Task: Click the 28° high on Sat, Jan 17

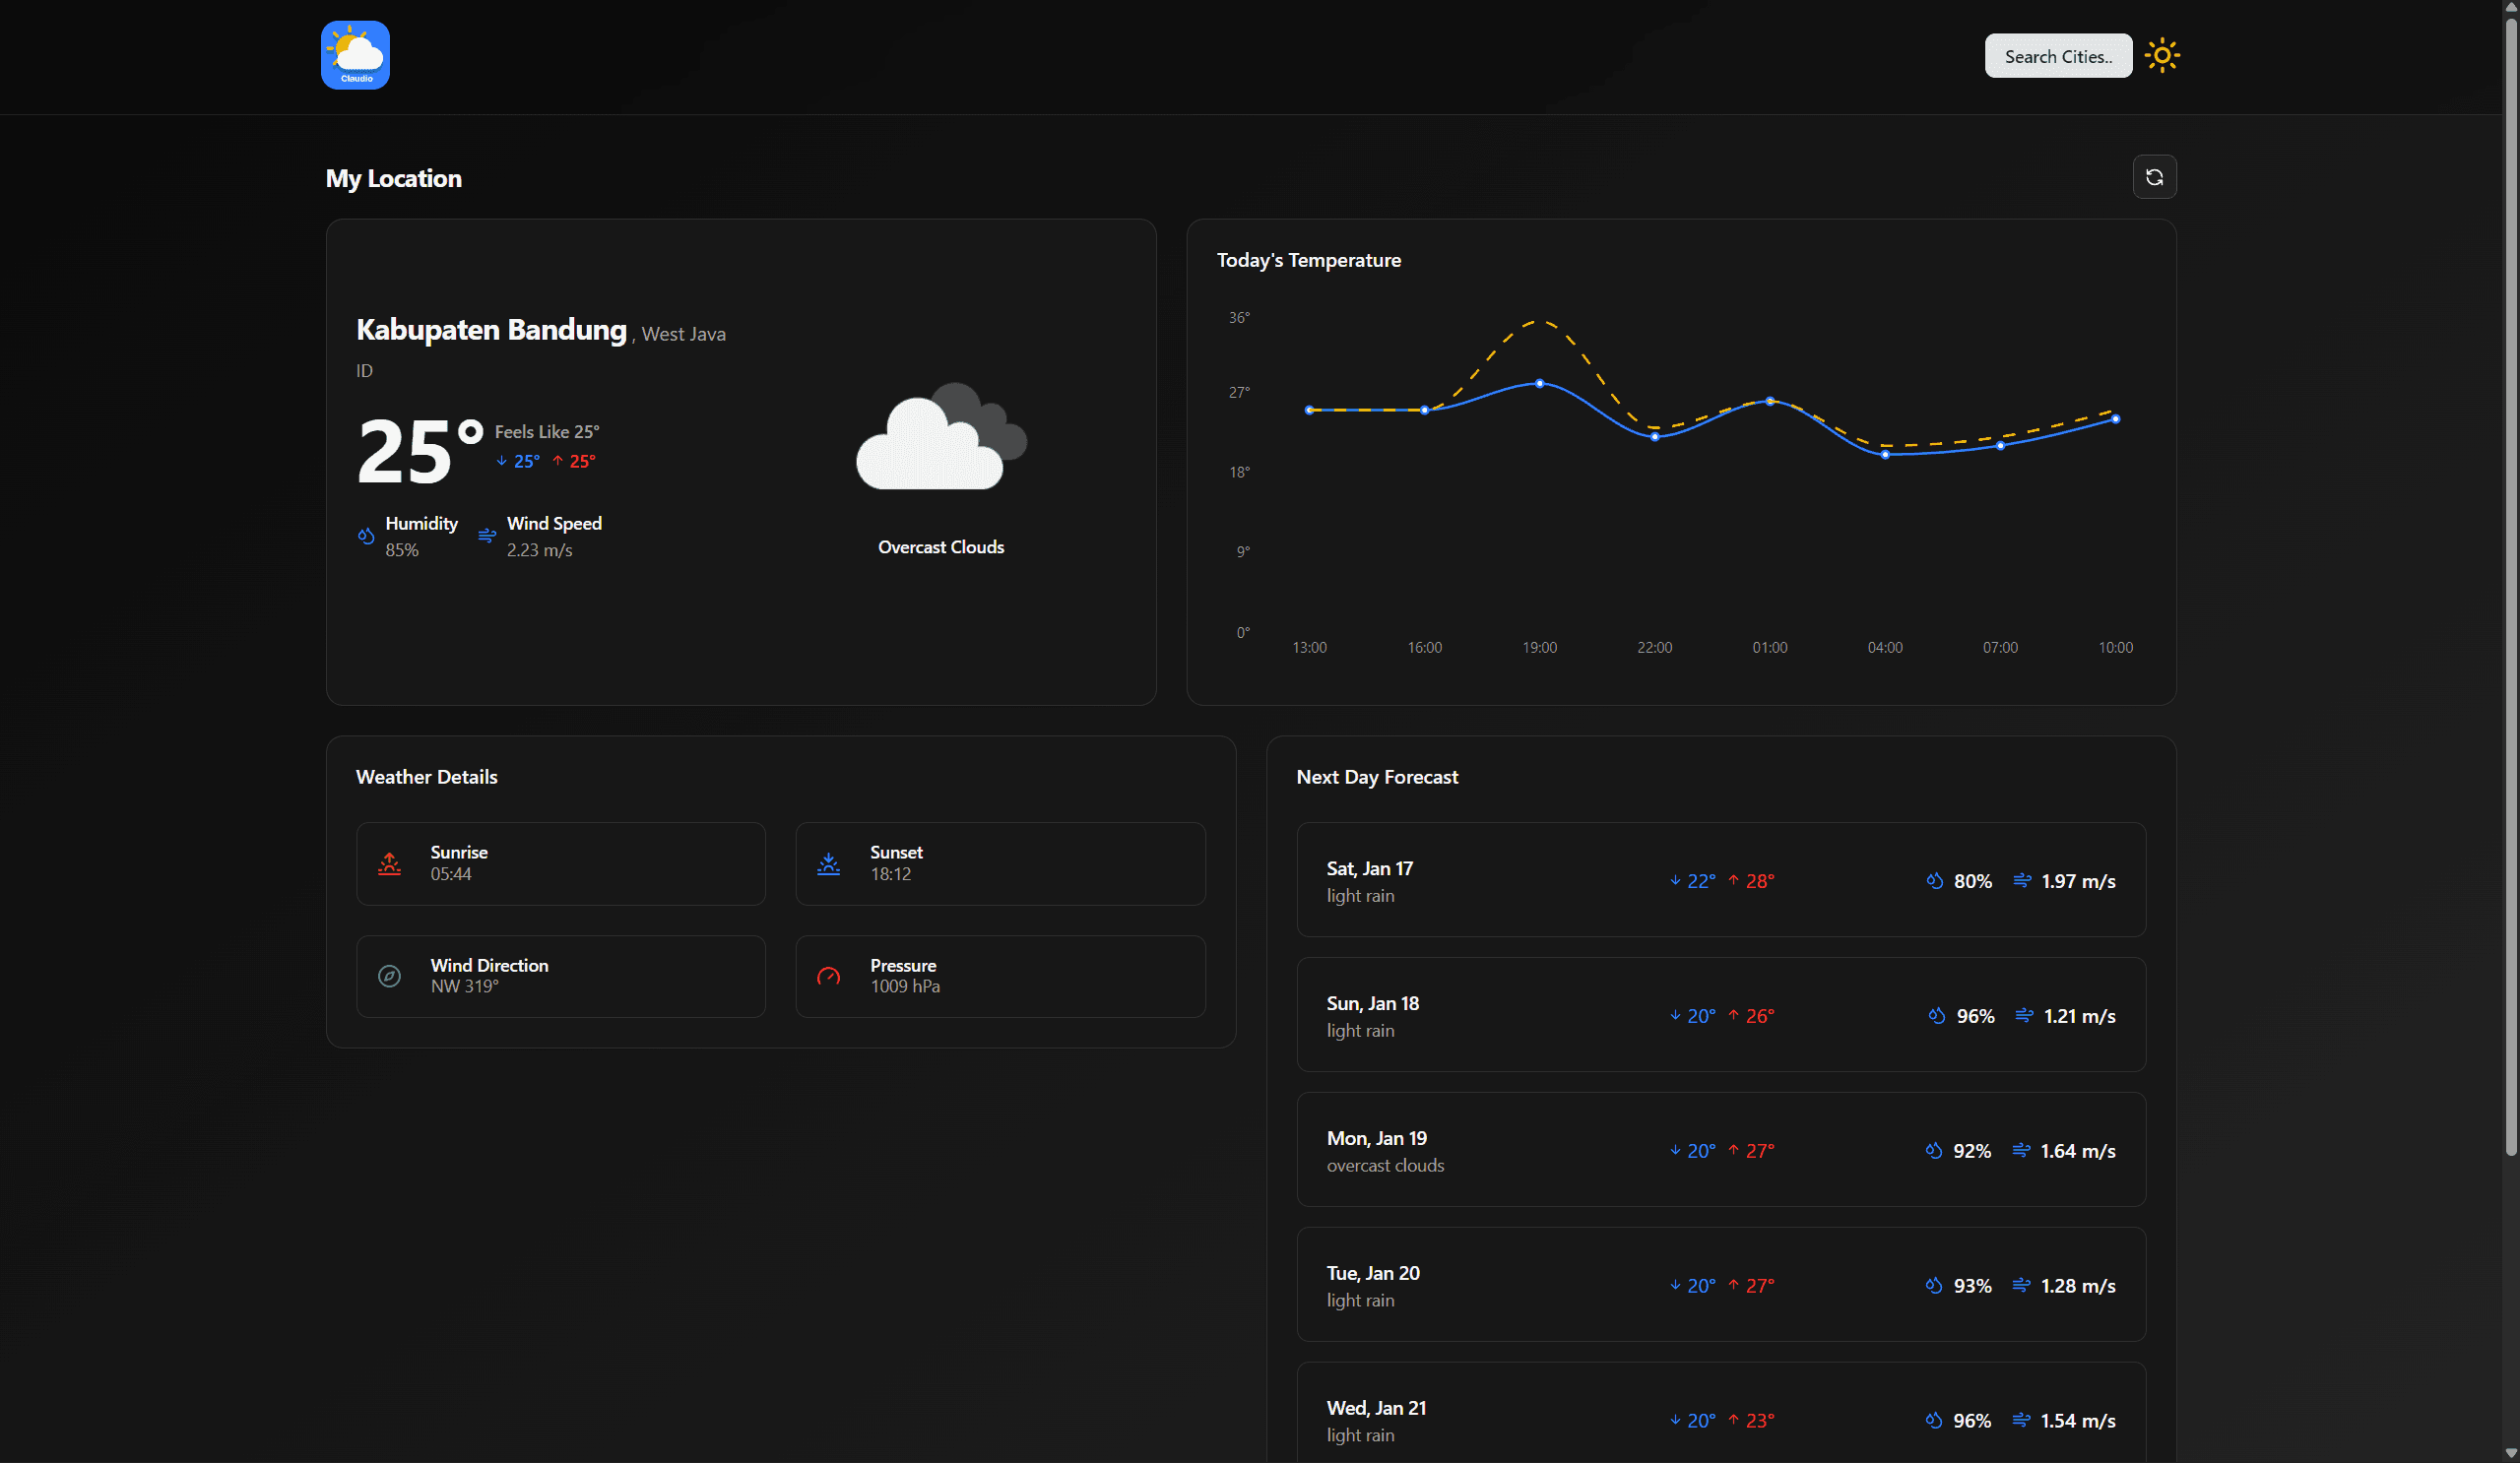Action: pos(1760,881)
